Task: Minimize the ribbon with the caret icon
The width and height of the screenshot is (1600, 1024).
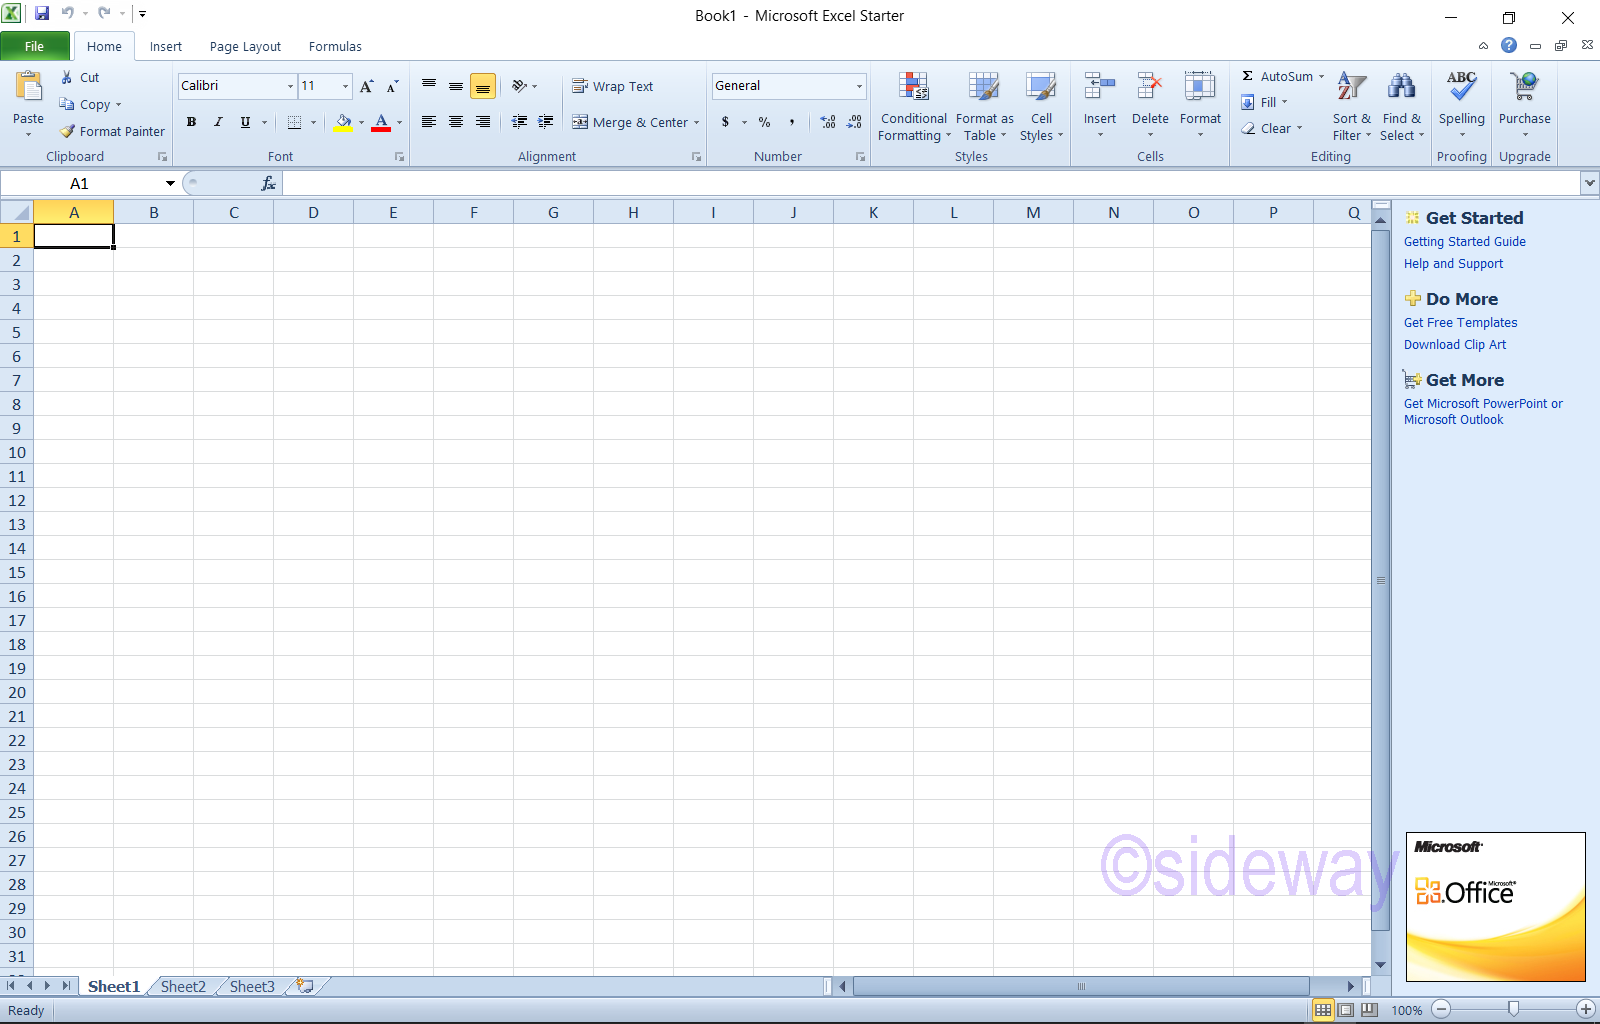Action: click(1483, 45)
